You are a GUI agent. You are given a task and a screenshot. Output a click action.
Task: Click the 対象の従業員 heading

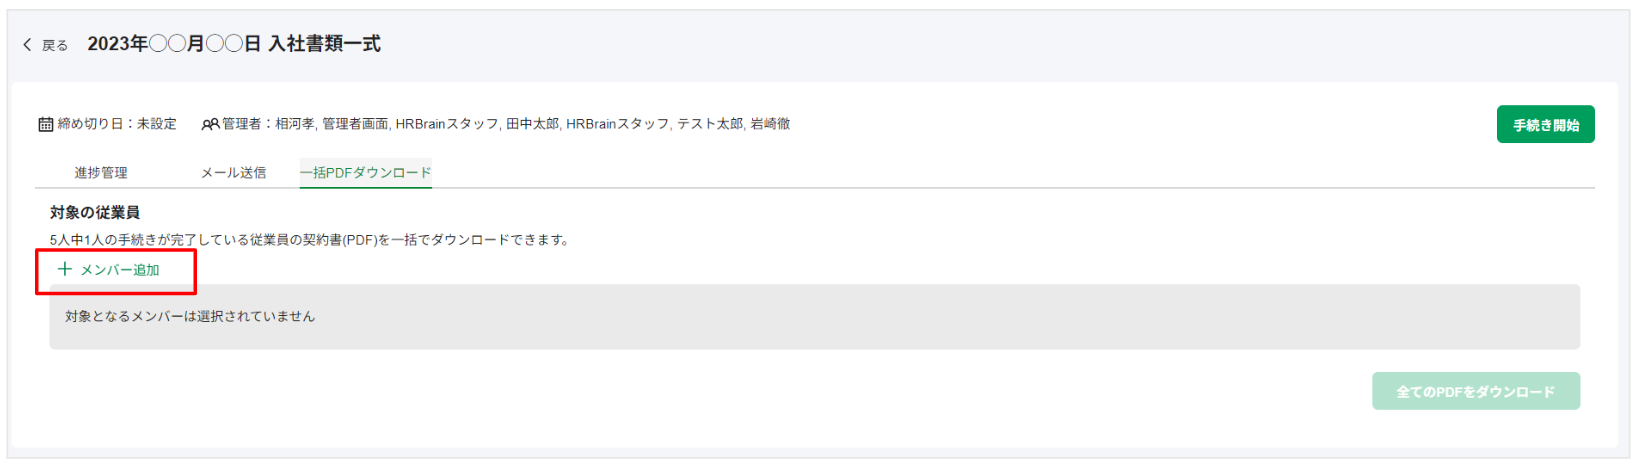pyautogui.click(x=95, y=213)
